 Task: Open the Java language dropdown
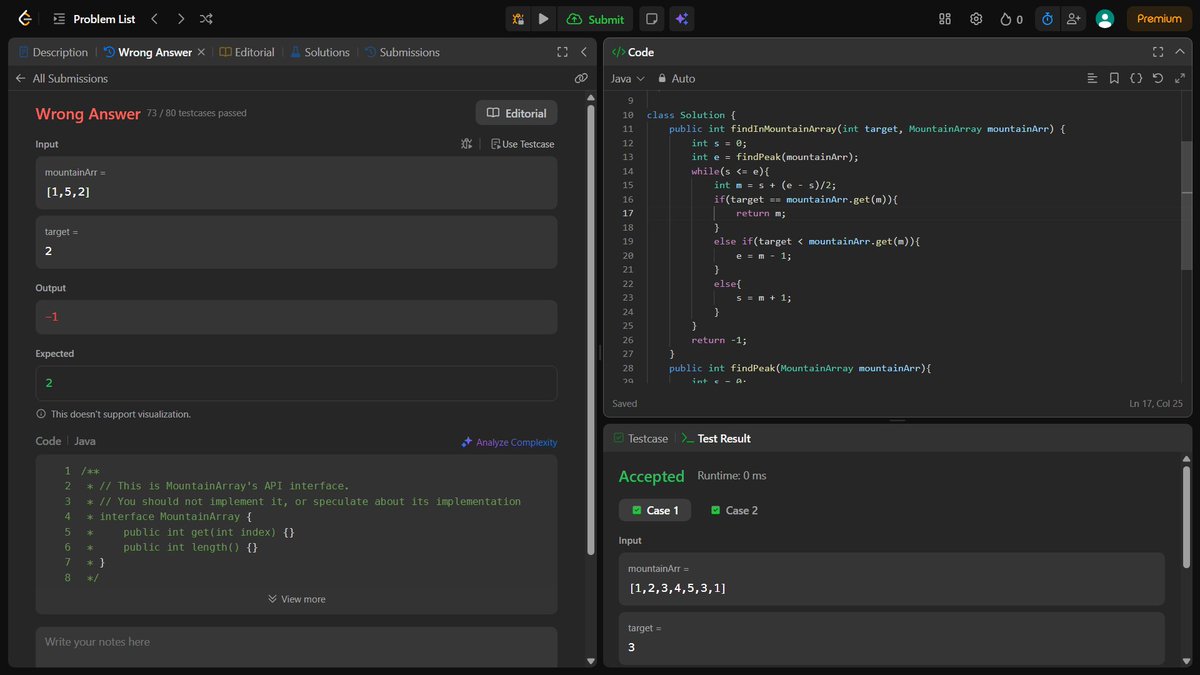[x=625, y=78]
